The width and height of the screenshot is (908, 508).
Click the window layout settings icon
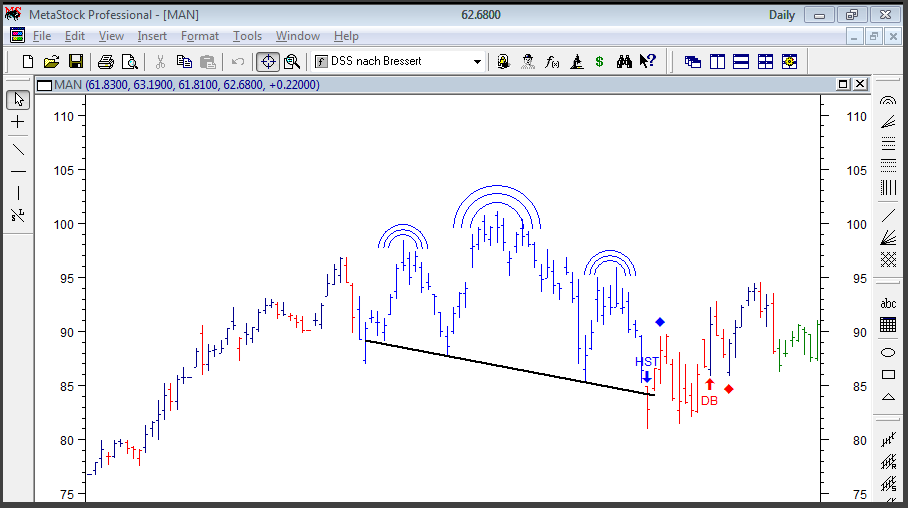coord(789,61)
